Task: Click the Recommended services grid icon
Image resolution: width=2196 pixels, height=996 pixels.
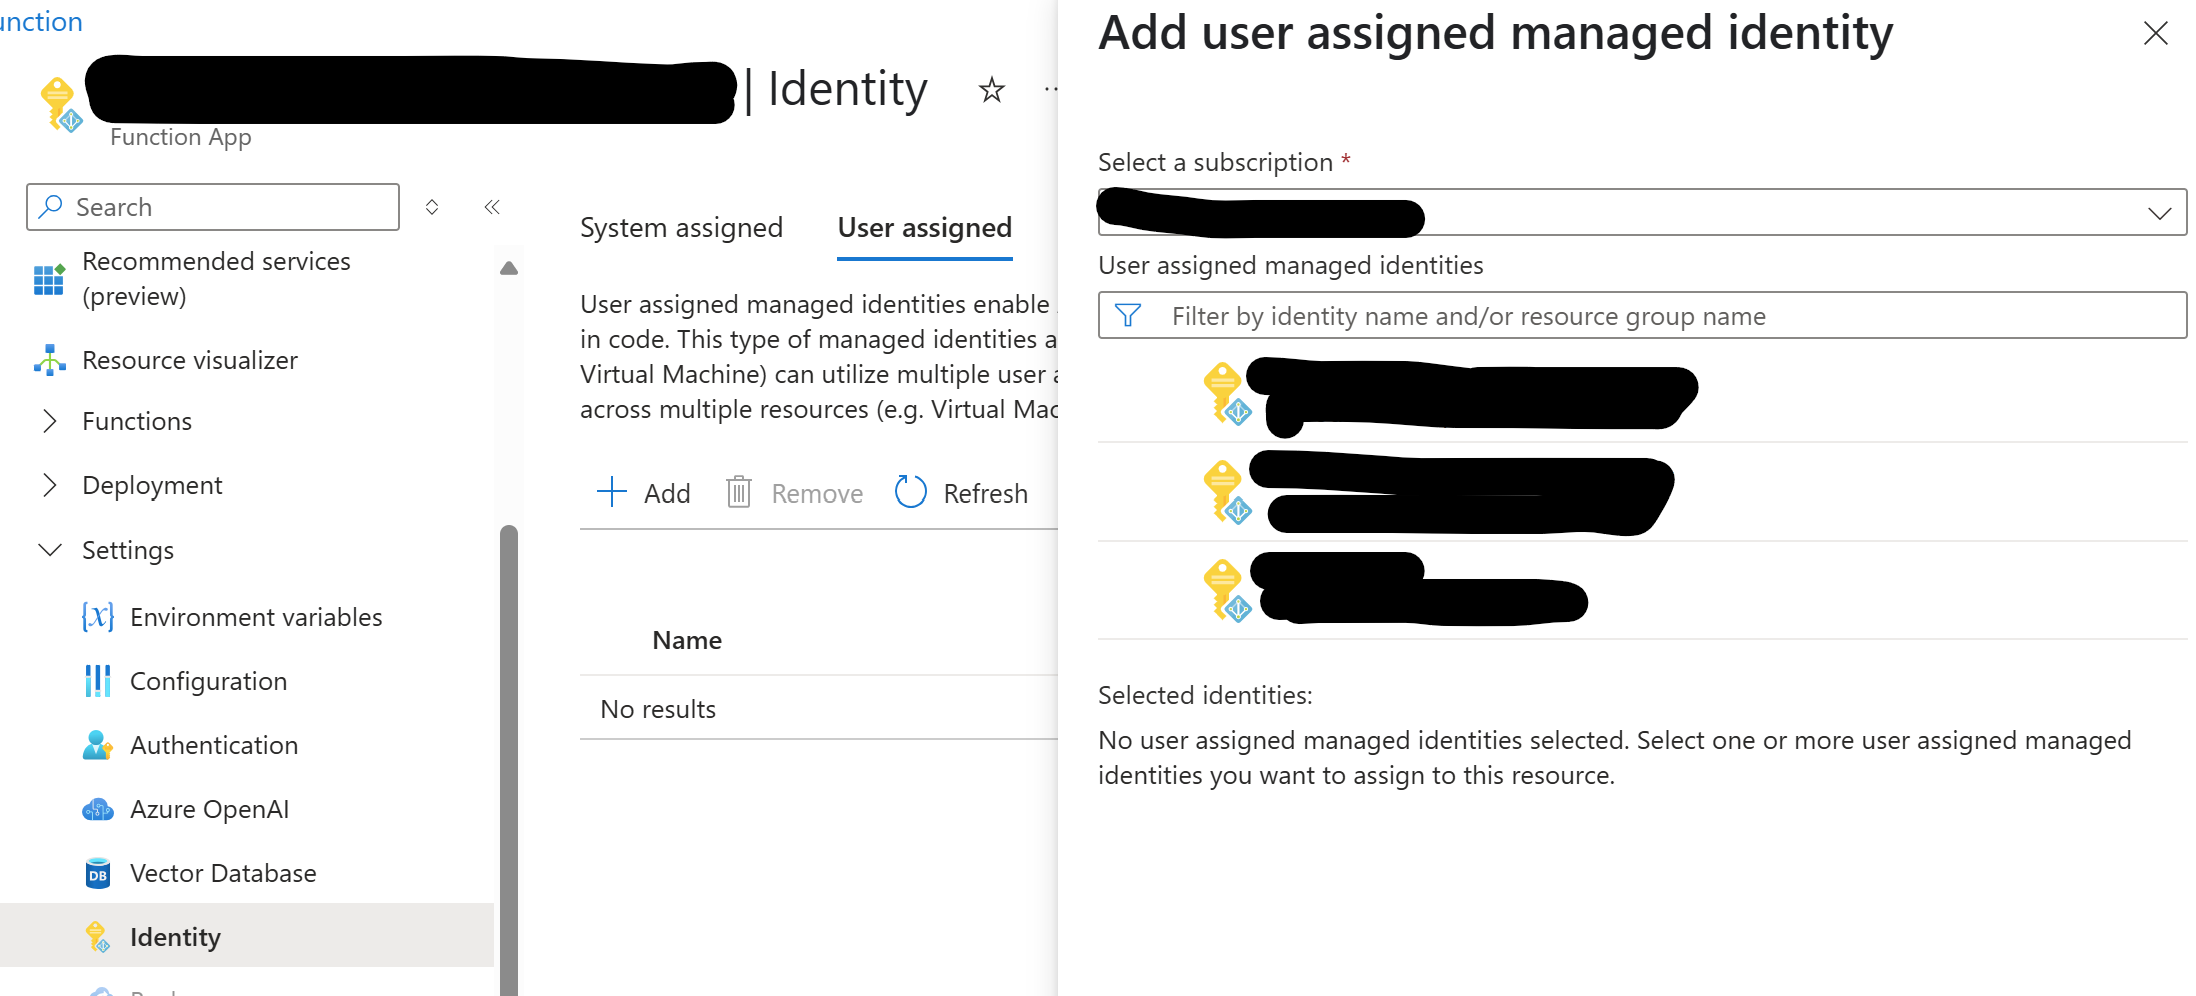Action: pyautogui.click(x=49, y=279)
